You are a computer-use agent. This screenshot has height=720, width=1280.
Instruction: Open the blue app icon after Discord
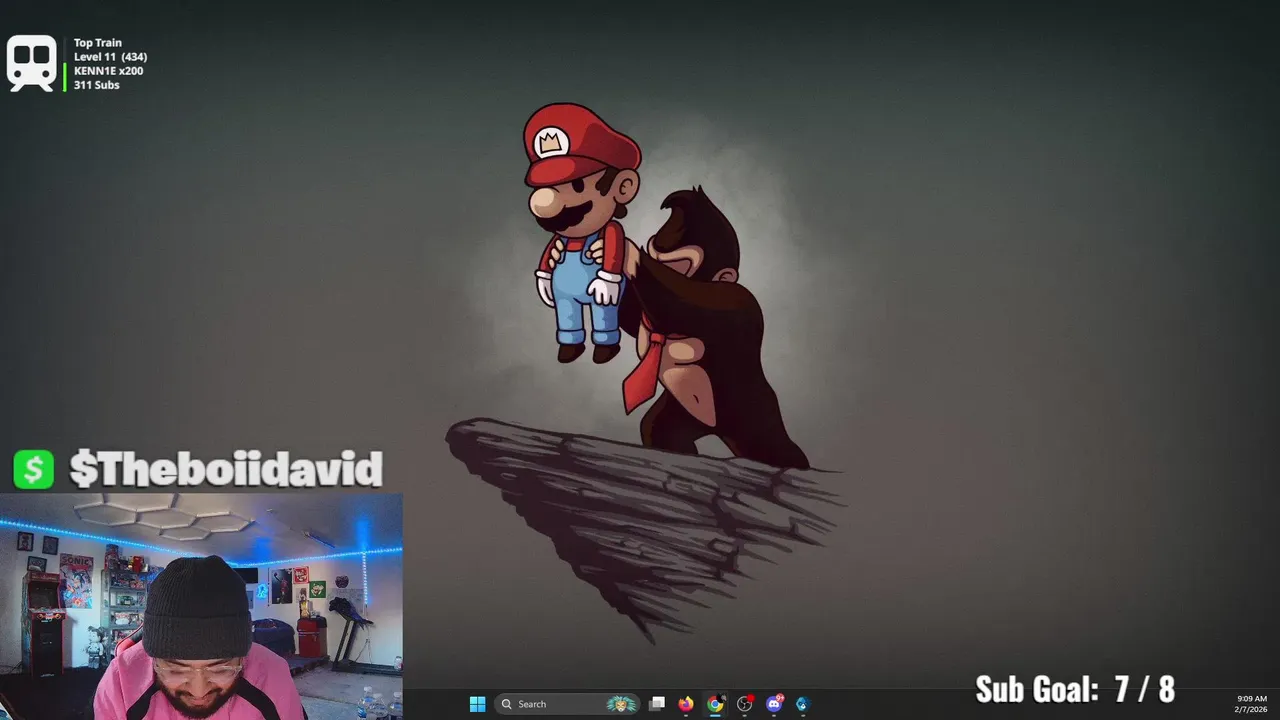pos(802,704)
